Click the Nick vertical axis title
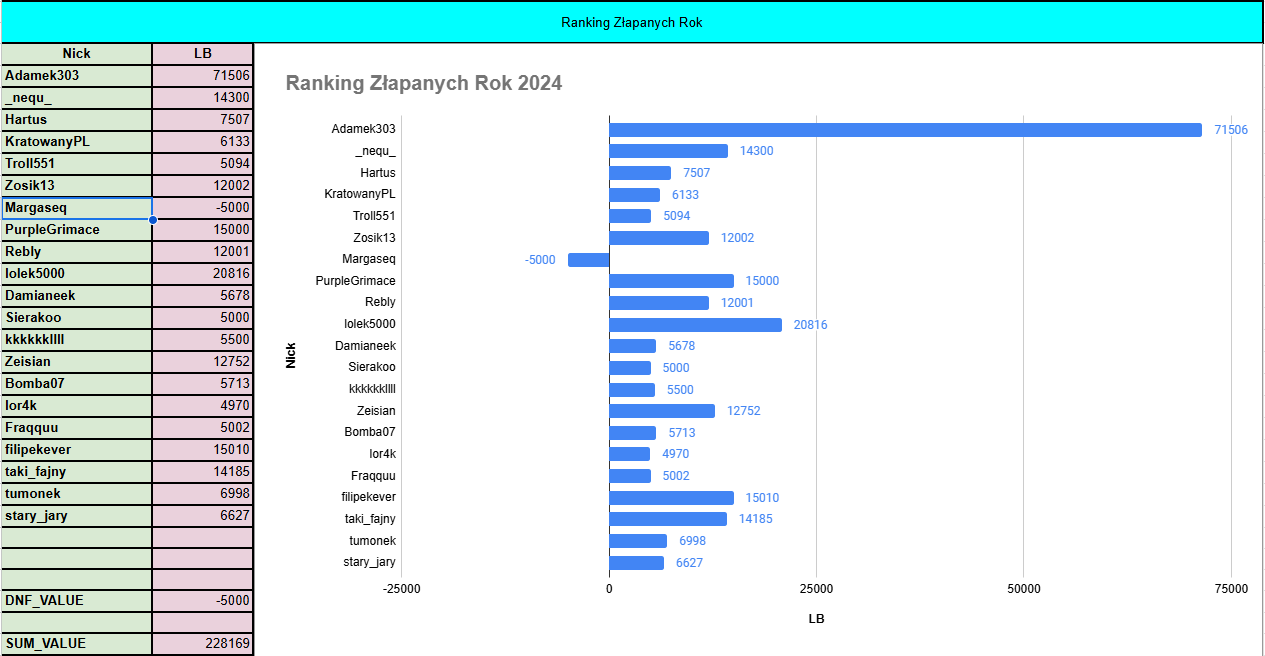Image resolution: width=1265 pixels, height=656 pixels. tap(291, 355)
